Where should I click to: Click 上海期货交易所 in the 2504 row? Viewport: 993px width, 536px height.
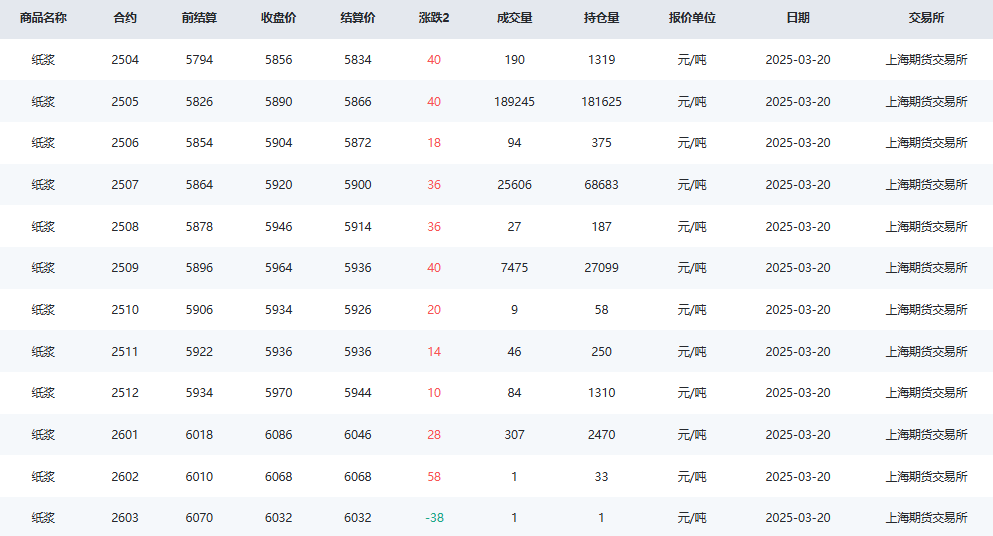[926, 60]
